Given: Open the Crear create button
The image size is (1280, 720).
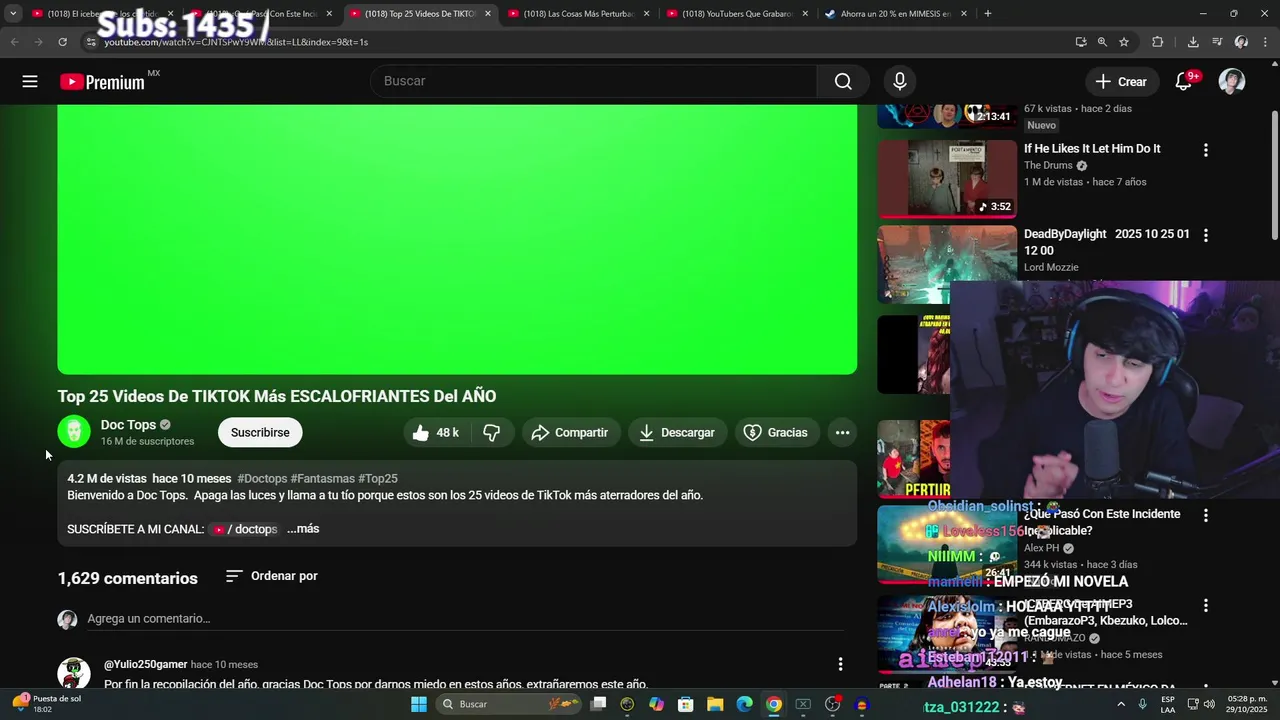Looking at the screenshot, I should click(1121, 81).
